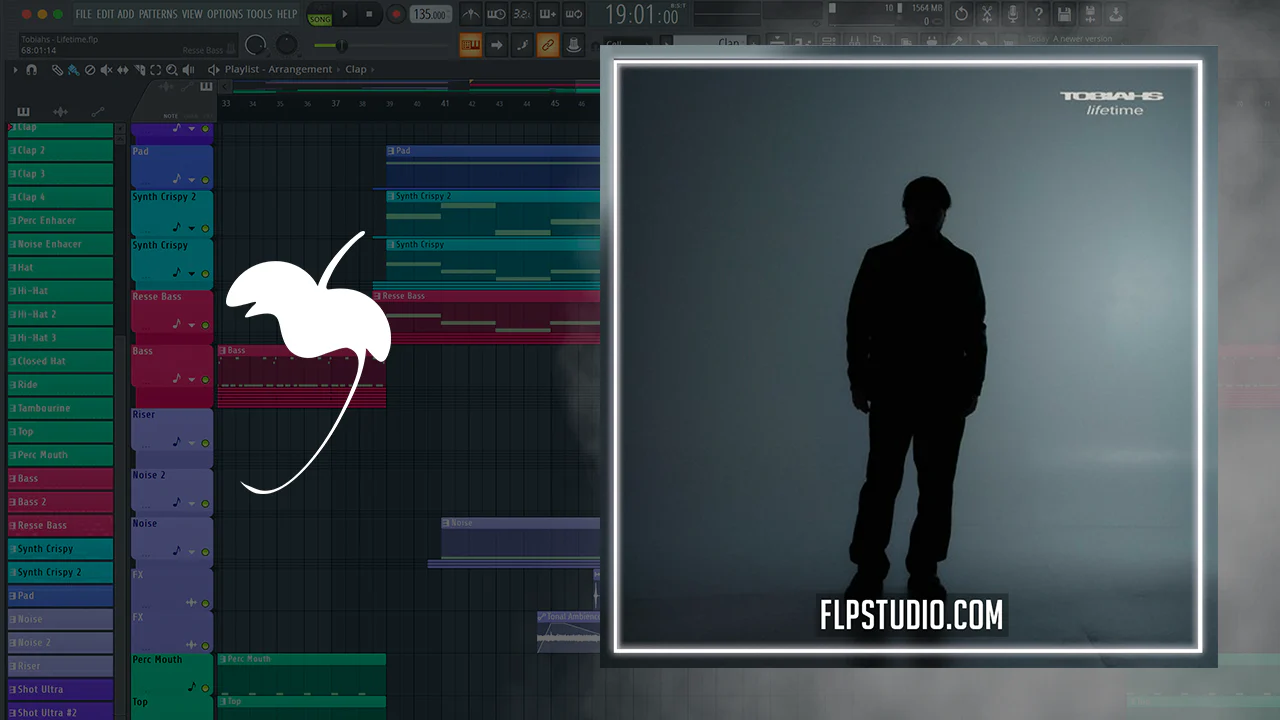Mute the Riser track green light

[x=205, y=443]
